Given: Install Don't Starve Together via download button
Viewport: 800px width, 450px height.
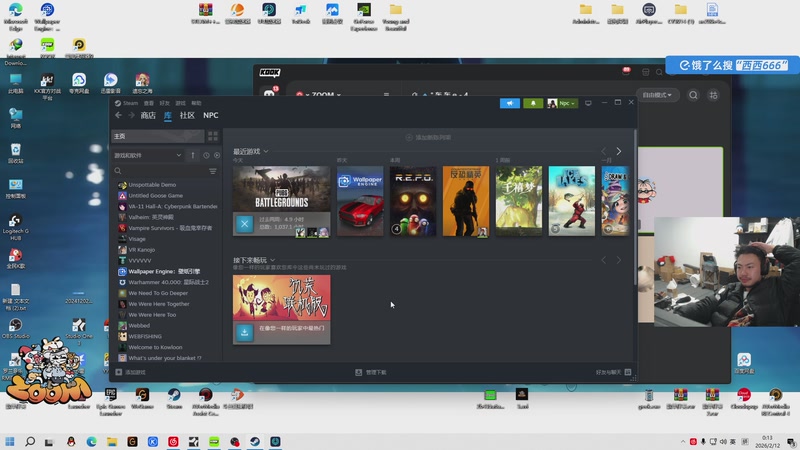Looking at the screenshot, I should (x=244, y=332).
